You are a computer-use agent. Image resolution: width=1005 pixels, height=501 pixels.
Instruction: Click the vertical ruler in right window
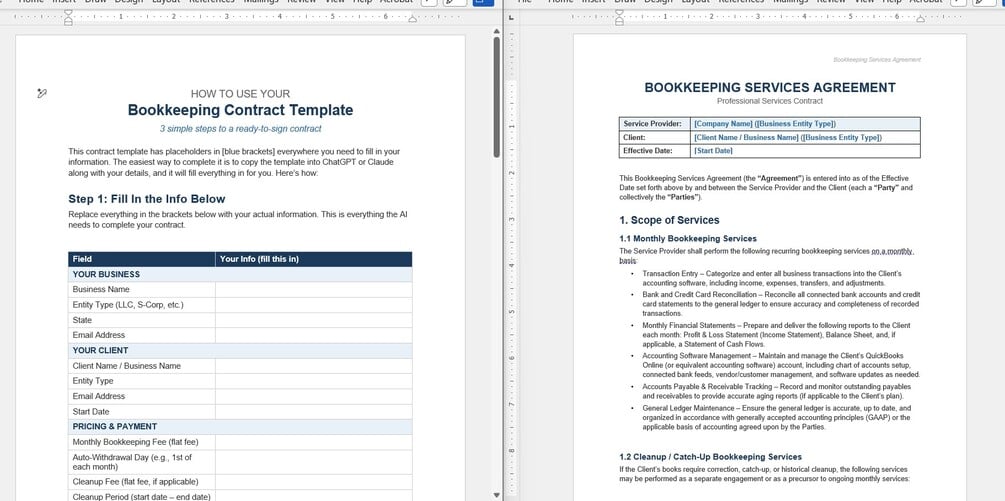pyautogui.click(x=511, y=263)
